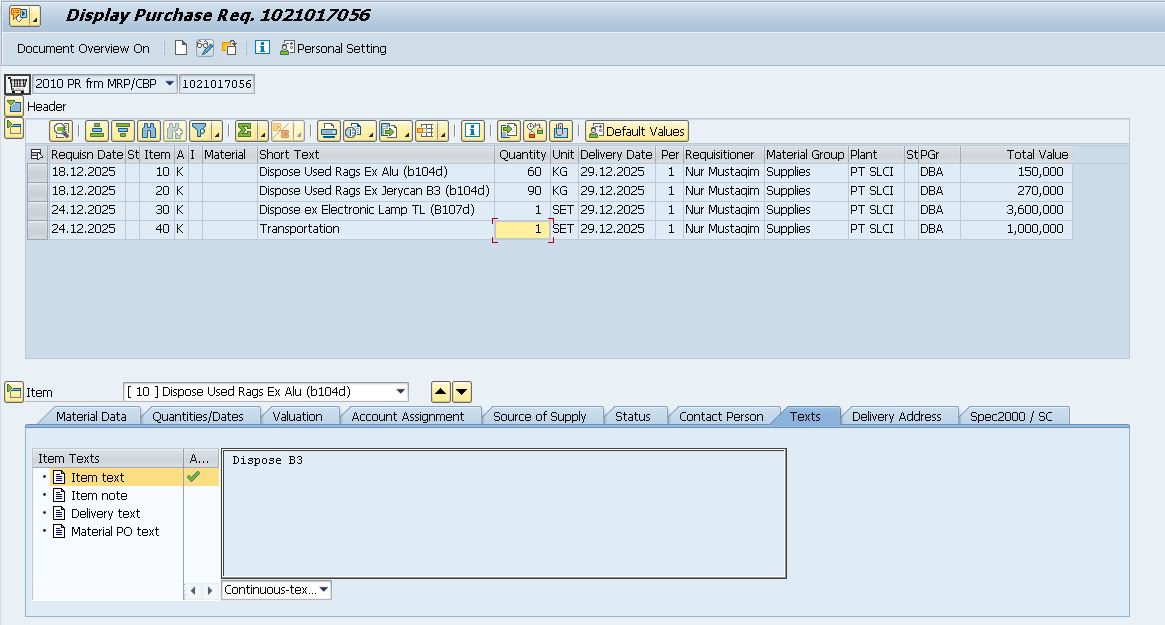Open the Delivery Address tab
Viewport: 1165px width, 625px height.
coord(896,416)
